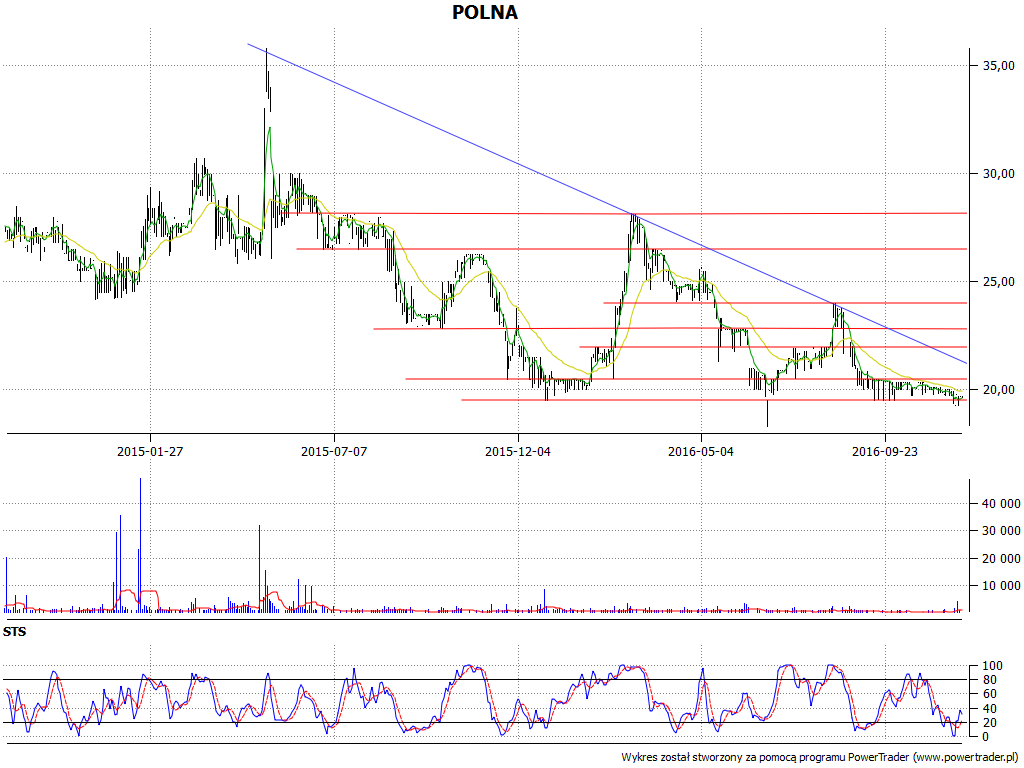This screenshot has height=768, width=1024.
Task: Click the 100 level on STS axis
Action: [993, 666]
